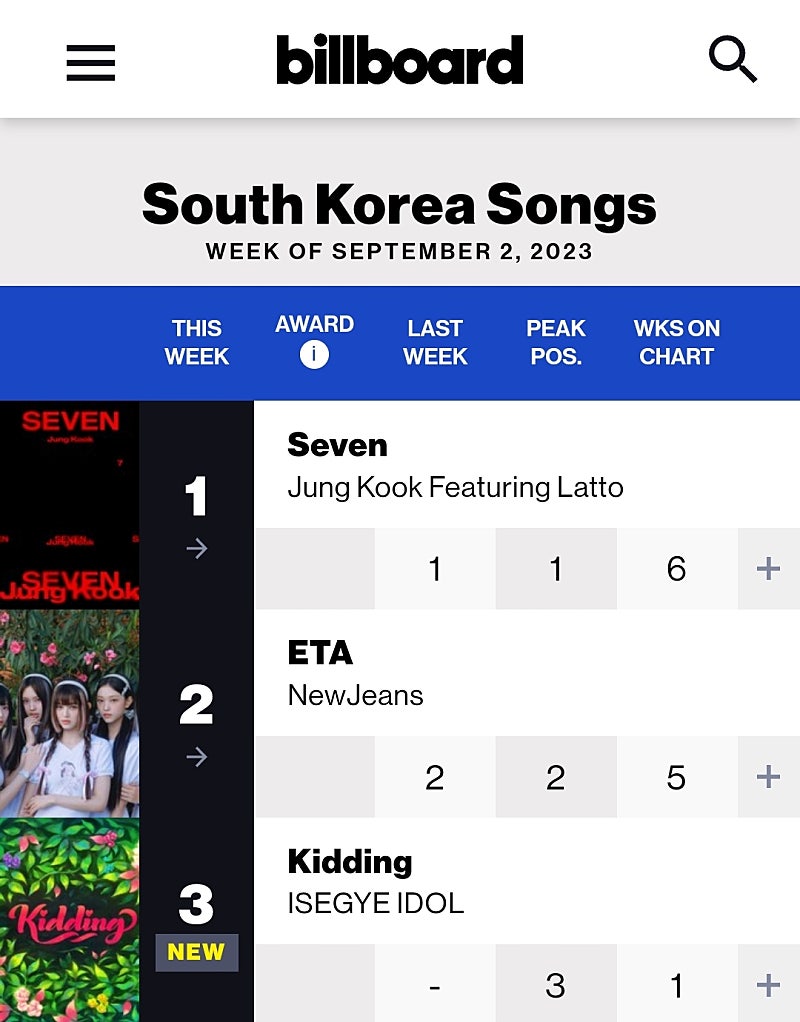The image size is (800, 1022).
Task: Click the NEW badge on rank 3
Action: (x=196, y=952)
